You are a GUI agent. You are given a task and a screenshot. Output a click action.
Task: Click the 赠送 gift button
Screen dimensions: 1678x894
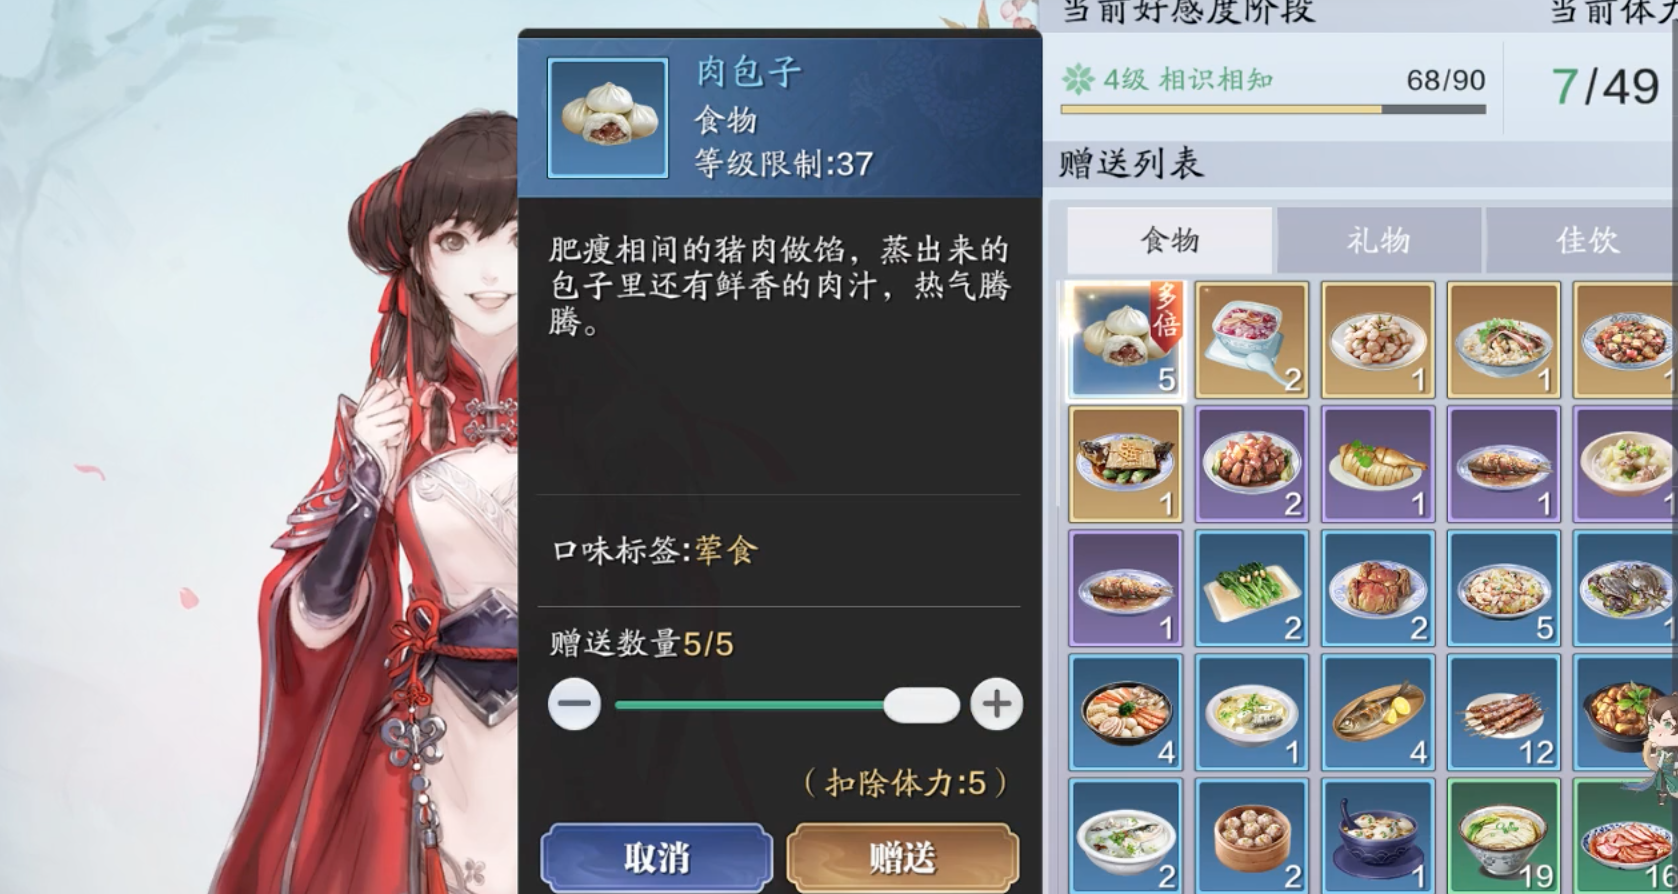[x=902, y=858]
